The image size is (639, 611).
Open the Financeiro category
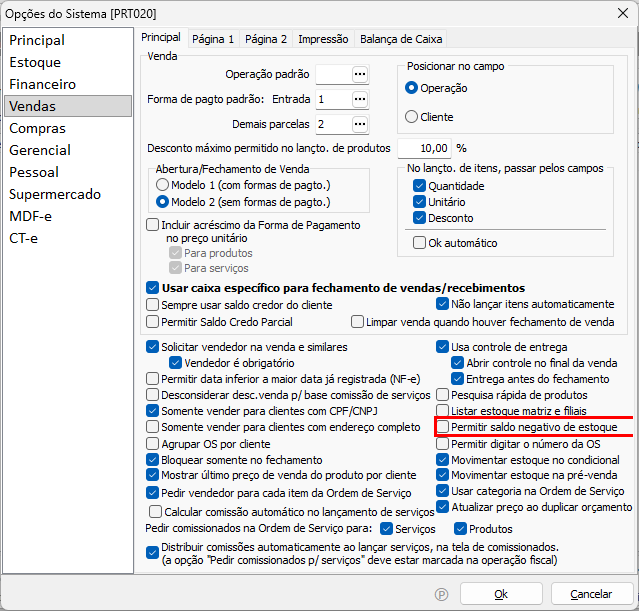(42, 84)
